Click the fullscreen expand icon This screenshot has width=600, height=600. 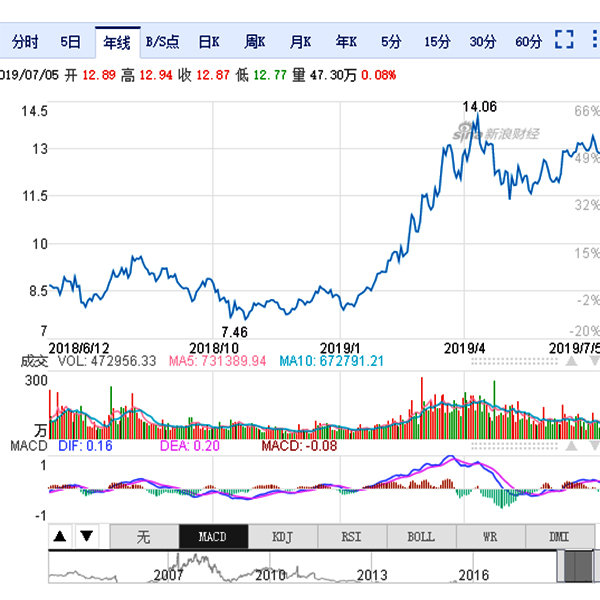coord(564,41)
